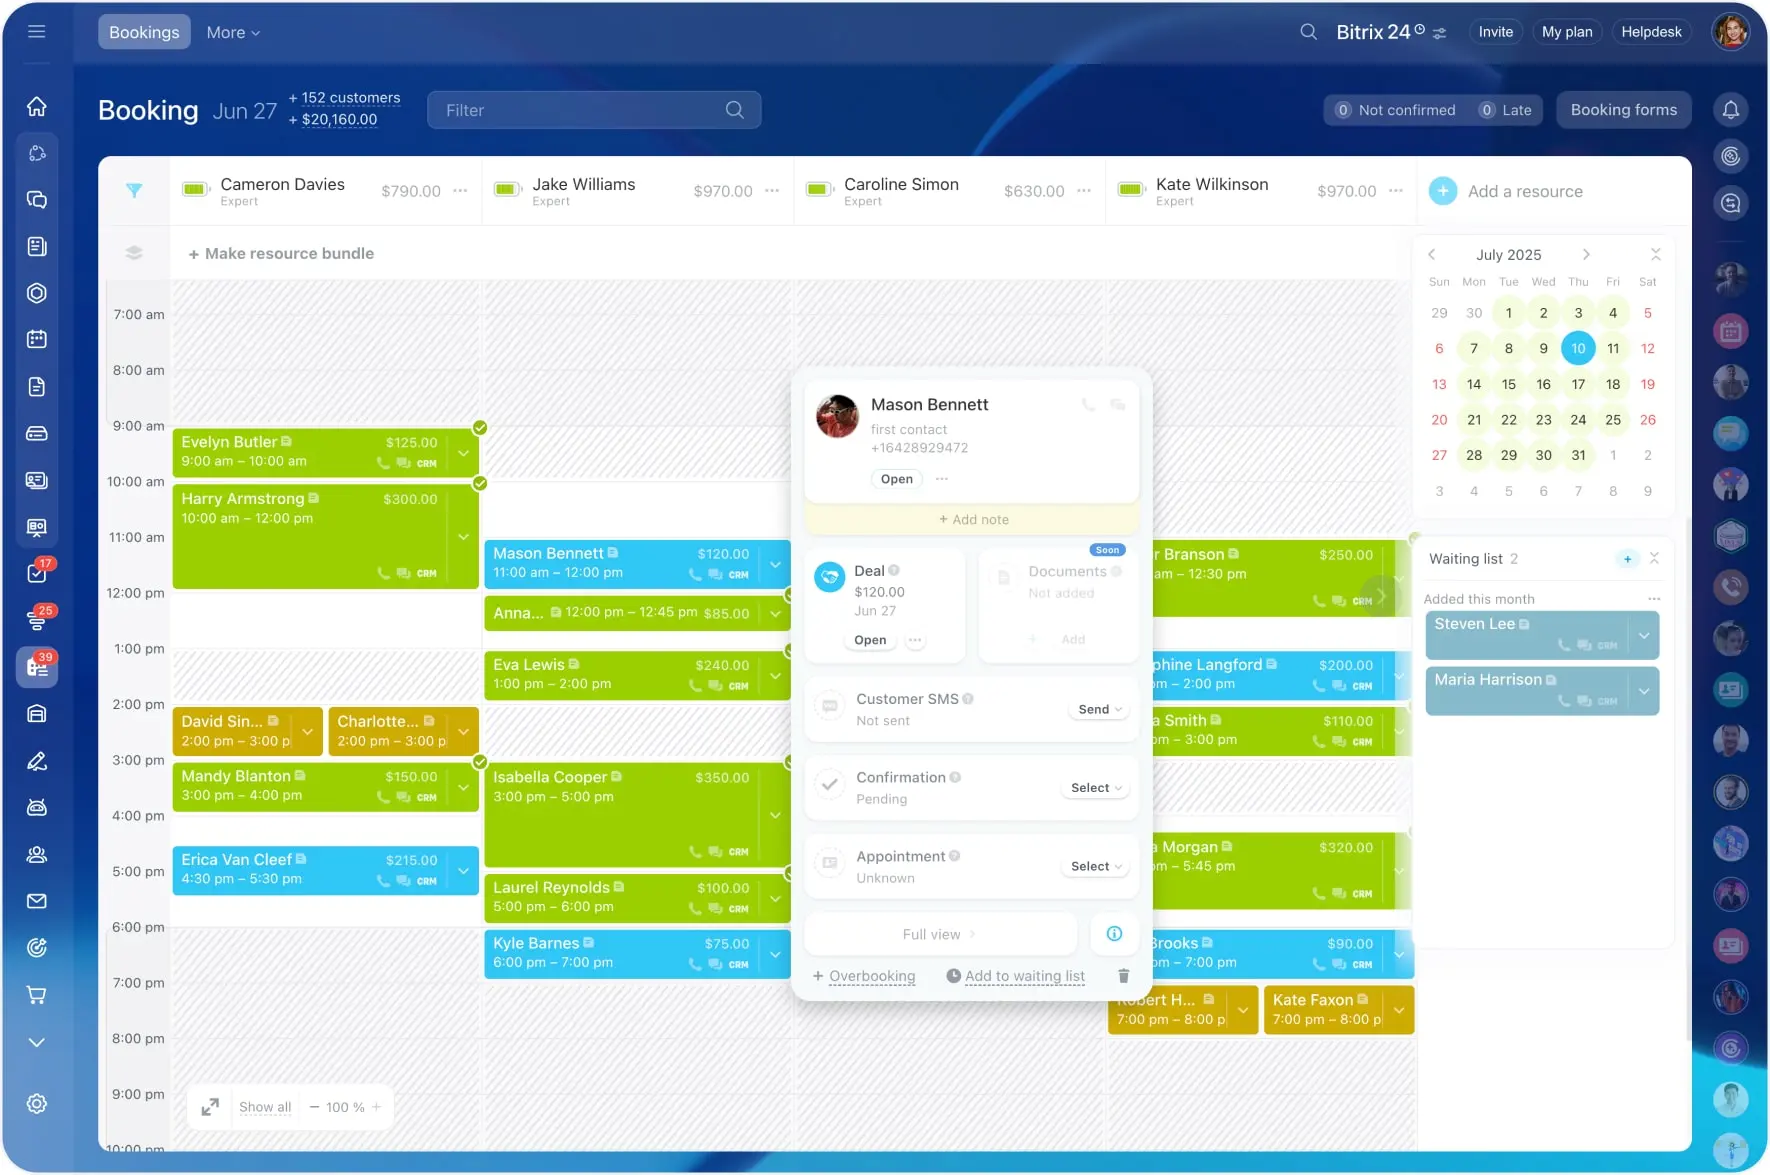Toggle the Late bookings filter

click(1506, 110)
